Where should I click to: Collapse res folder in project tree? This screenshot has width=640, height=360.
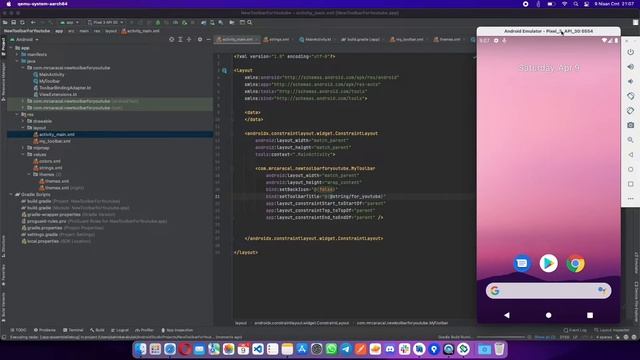pos(17,114)
